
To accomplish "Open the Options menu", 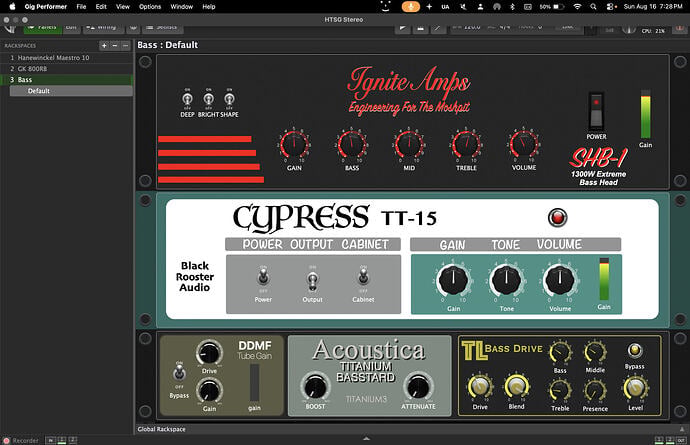I will click(150, 7).
